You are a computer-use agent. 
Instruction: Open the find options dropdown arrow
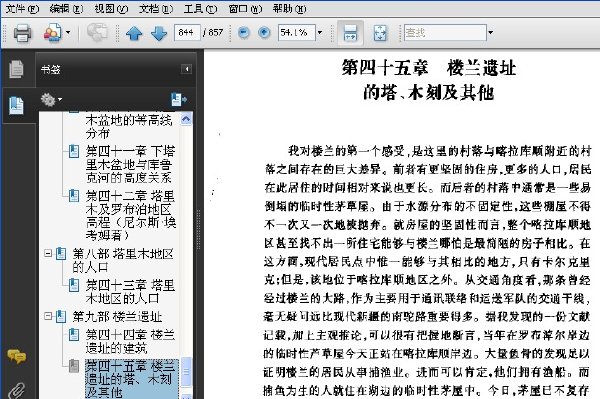pyautogui.click(x=491, y=33)
